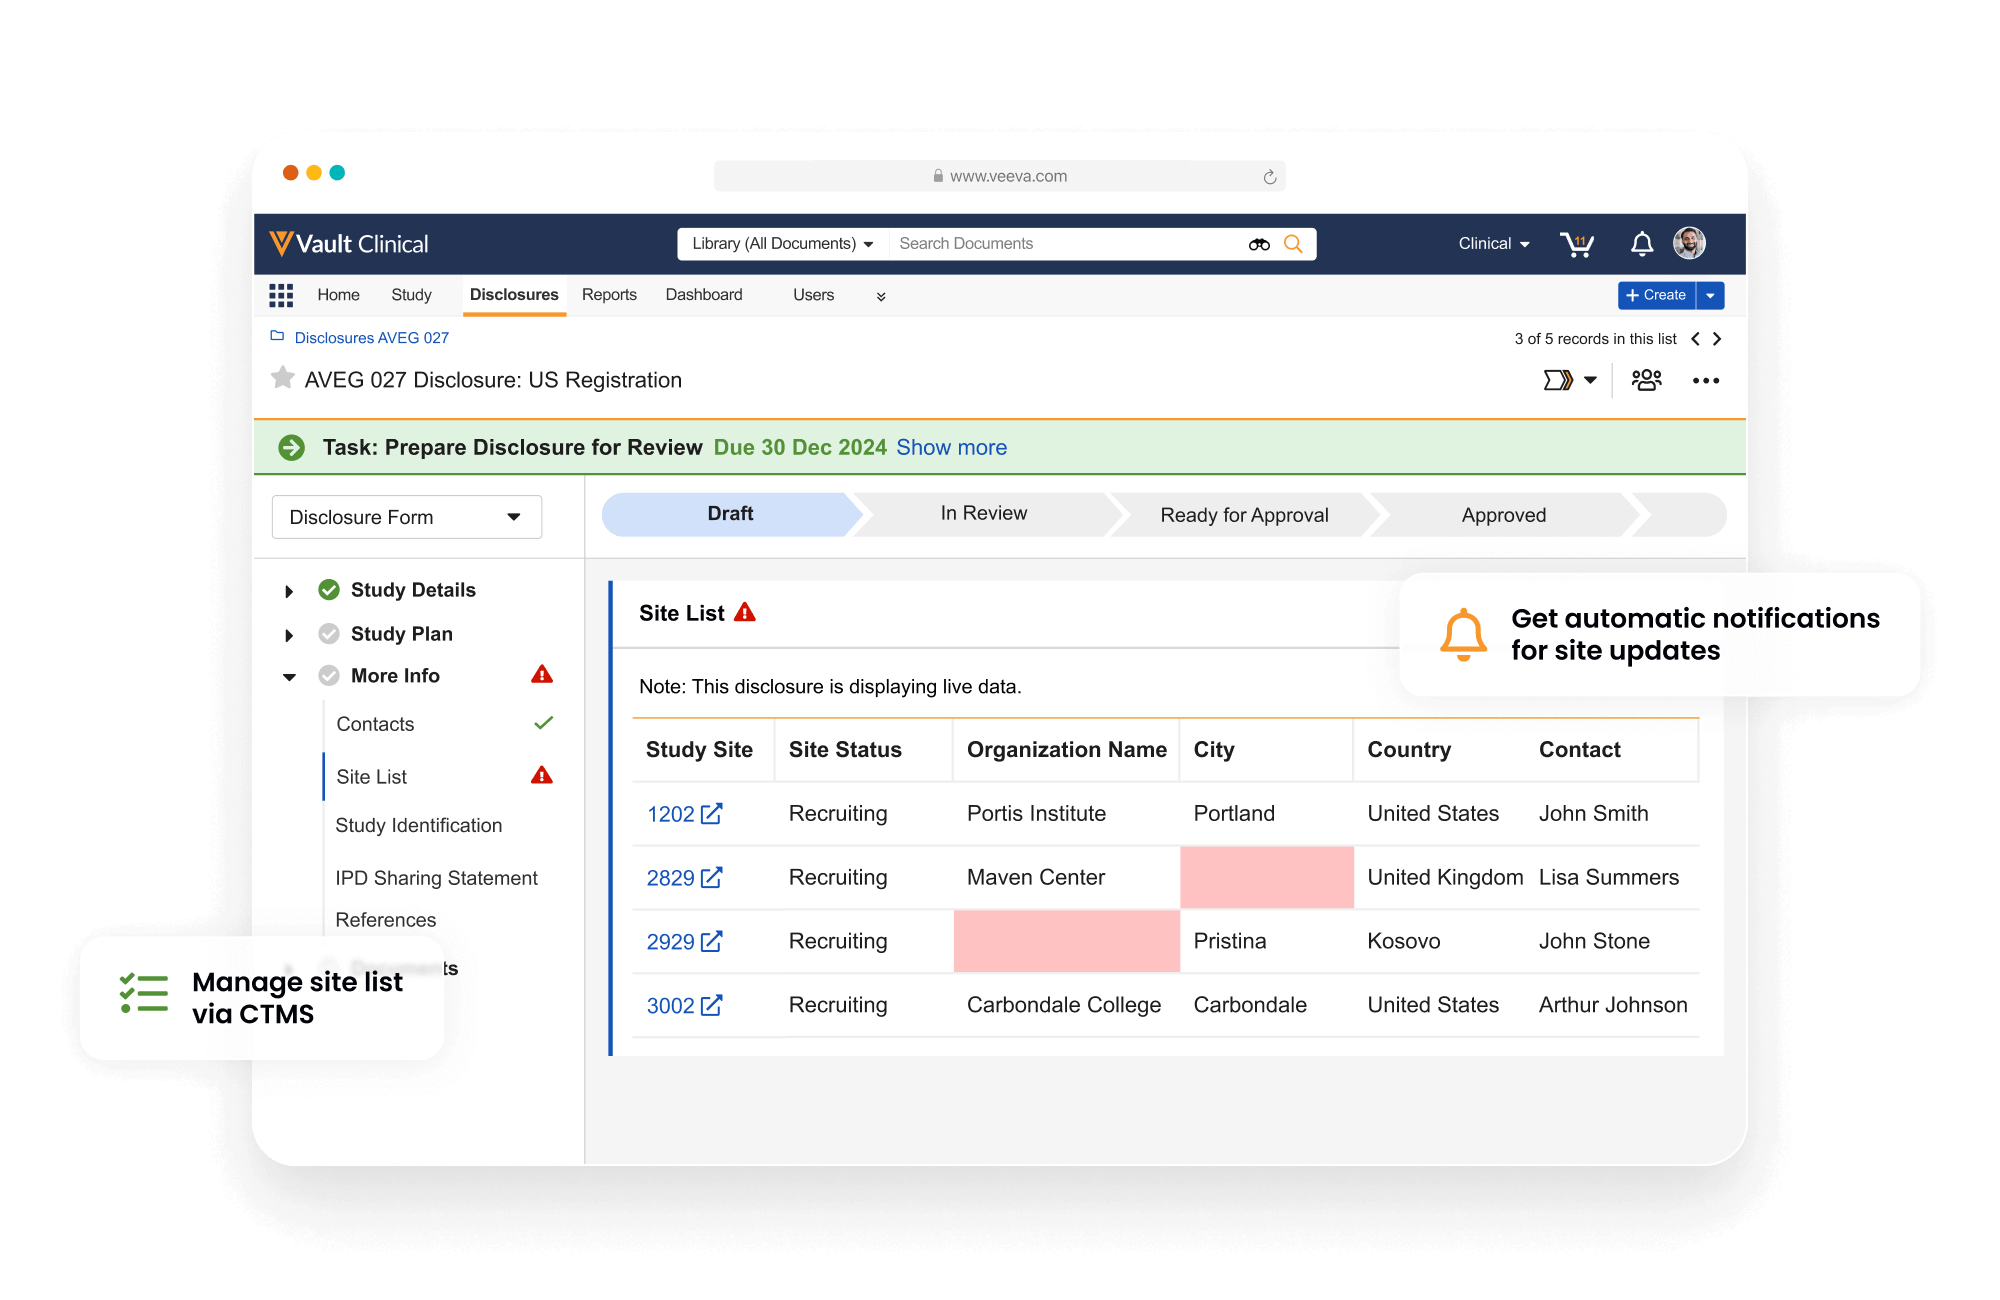This screenshot has width=2000, height=1300.
Task: Click the Show more link
Action: click(951, 447)
